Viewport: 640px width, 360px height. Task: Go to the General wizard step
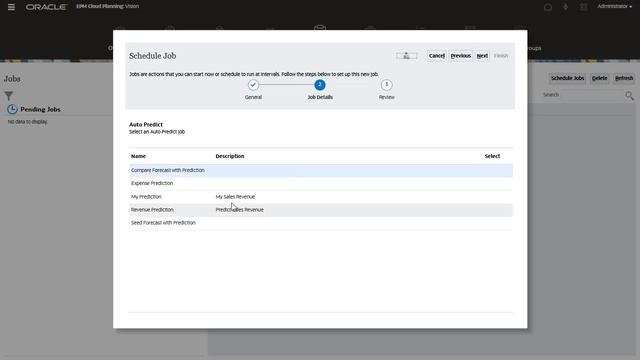click(253, 85)
